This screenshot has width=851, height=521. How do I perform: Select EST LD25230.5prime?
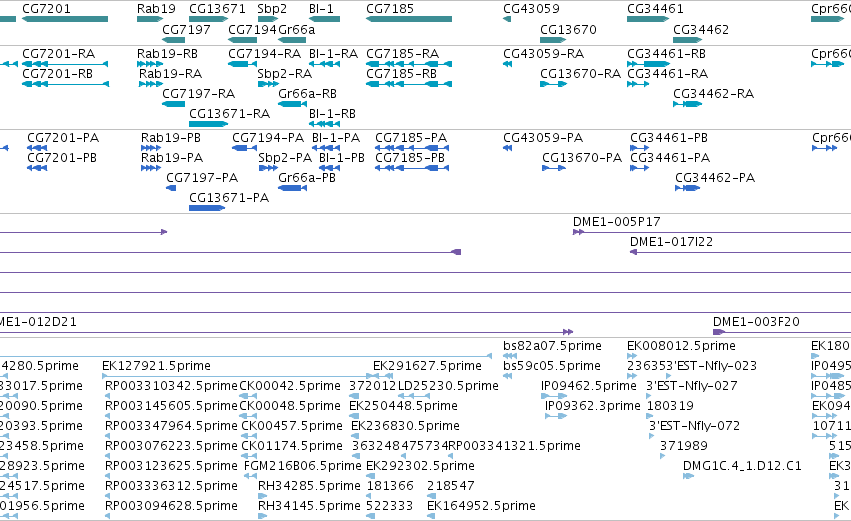point(448,386)
